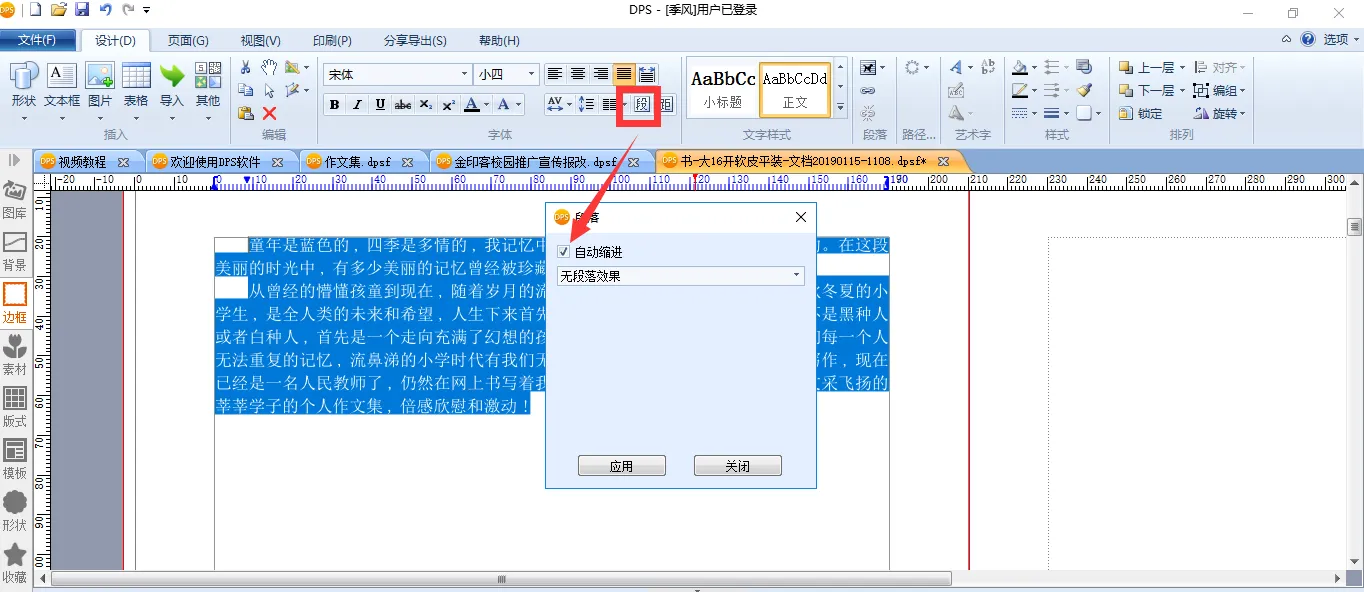Screen dimensions: 1364x592
Task: Undo the last action
Action: click(105, 10)
